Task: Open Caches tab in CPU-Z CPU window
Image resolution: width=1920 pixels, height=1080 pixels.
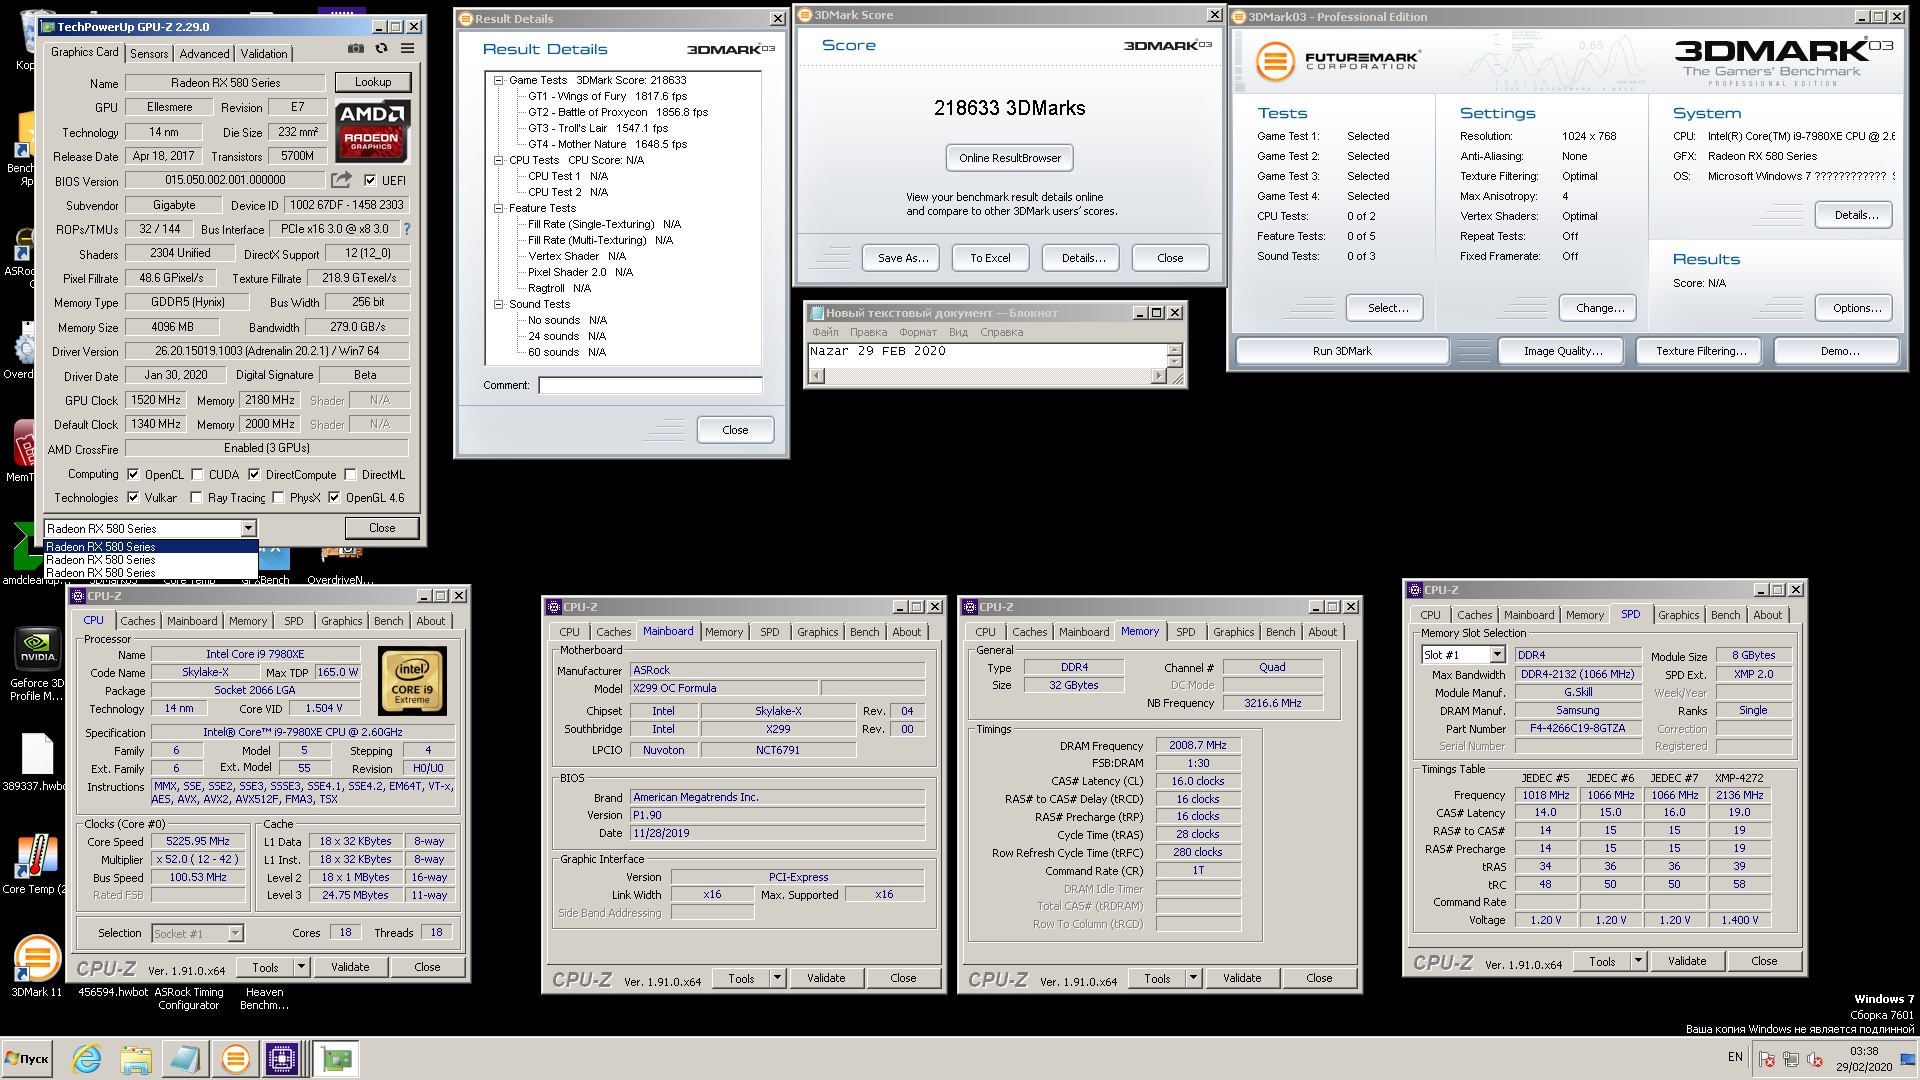Action: point(138,621)
